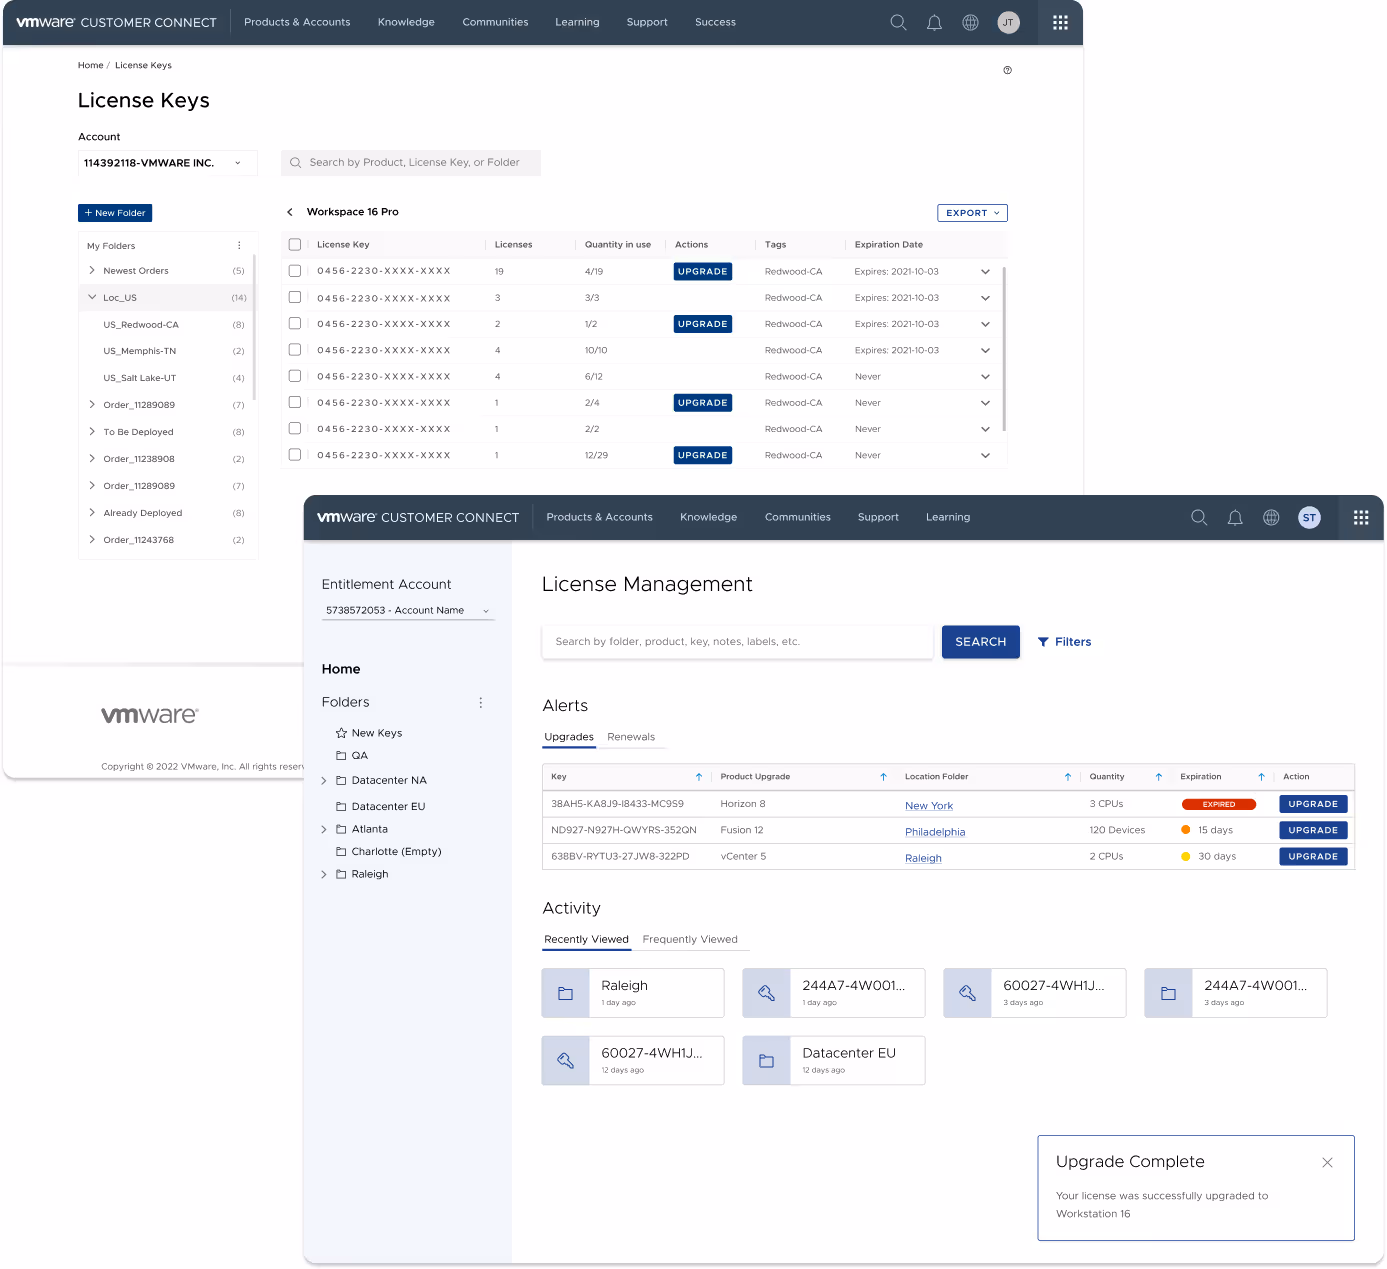Sort by Location Folder column arrow
This screenshot has height=1269, width=1387.
pos(1068,777)
